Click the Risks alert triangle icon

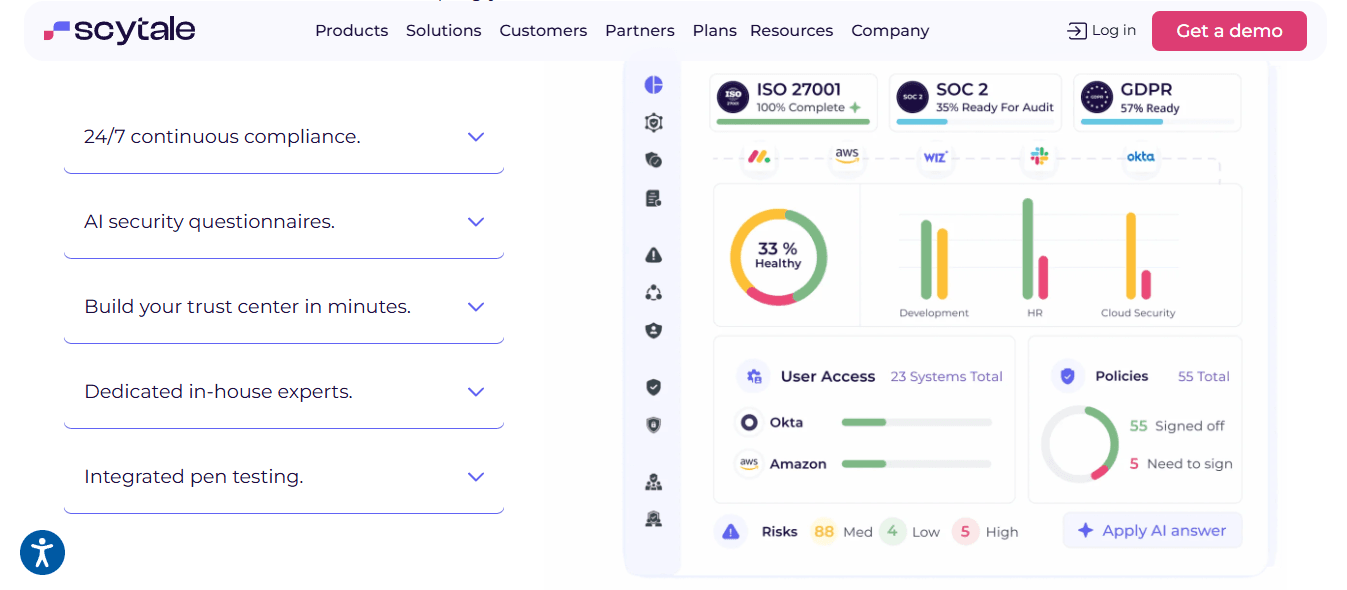point(731,532)
